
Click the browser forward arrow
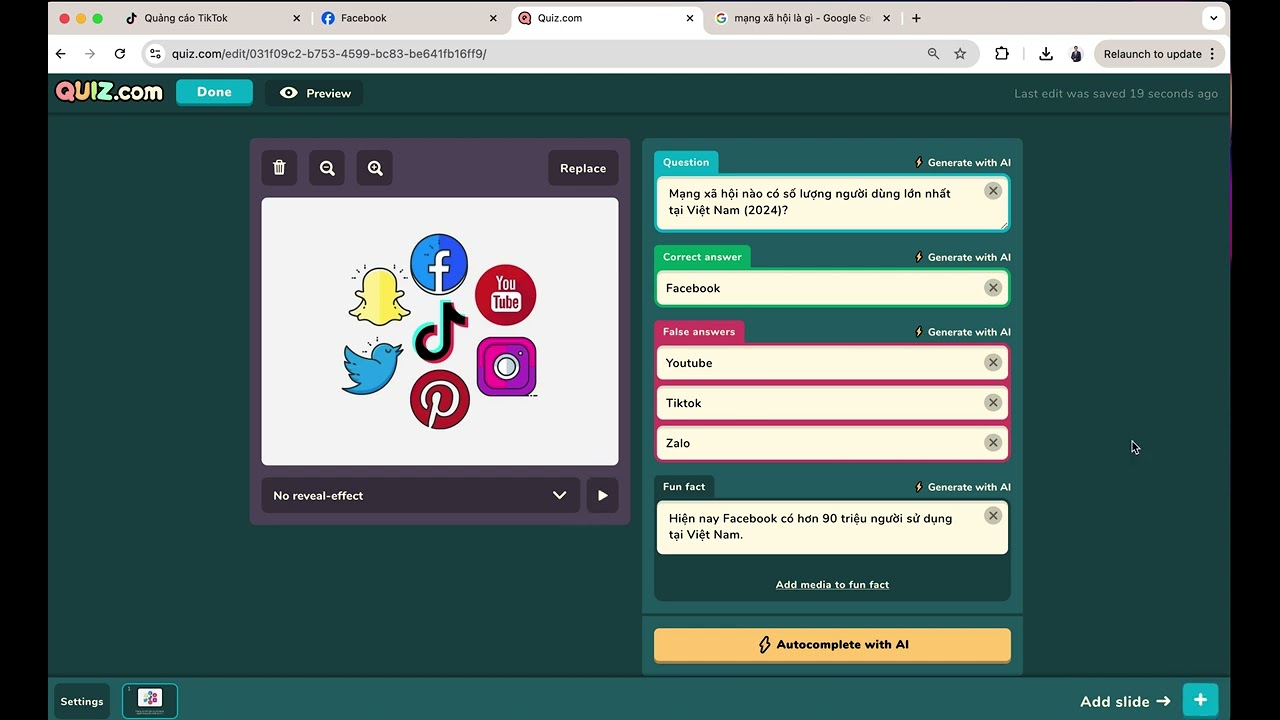90,54
